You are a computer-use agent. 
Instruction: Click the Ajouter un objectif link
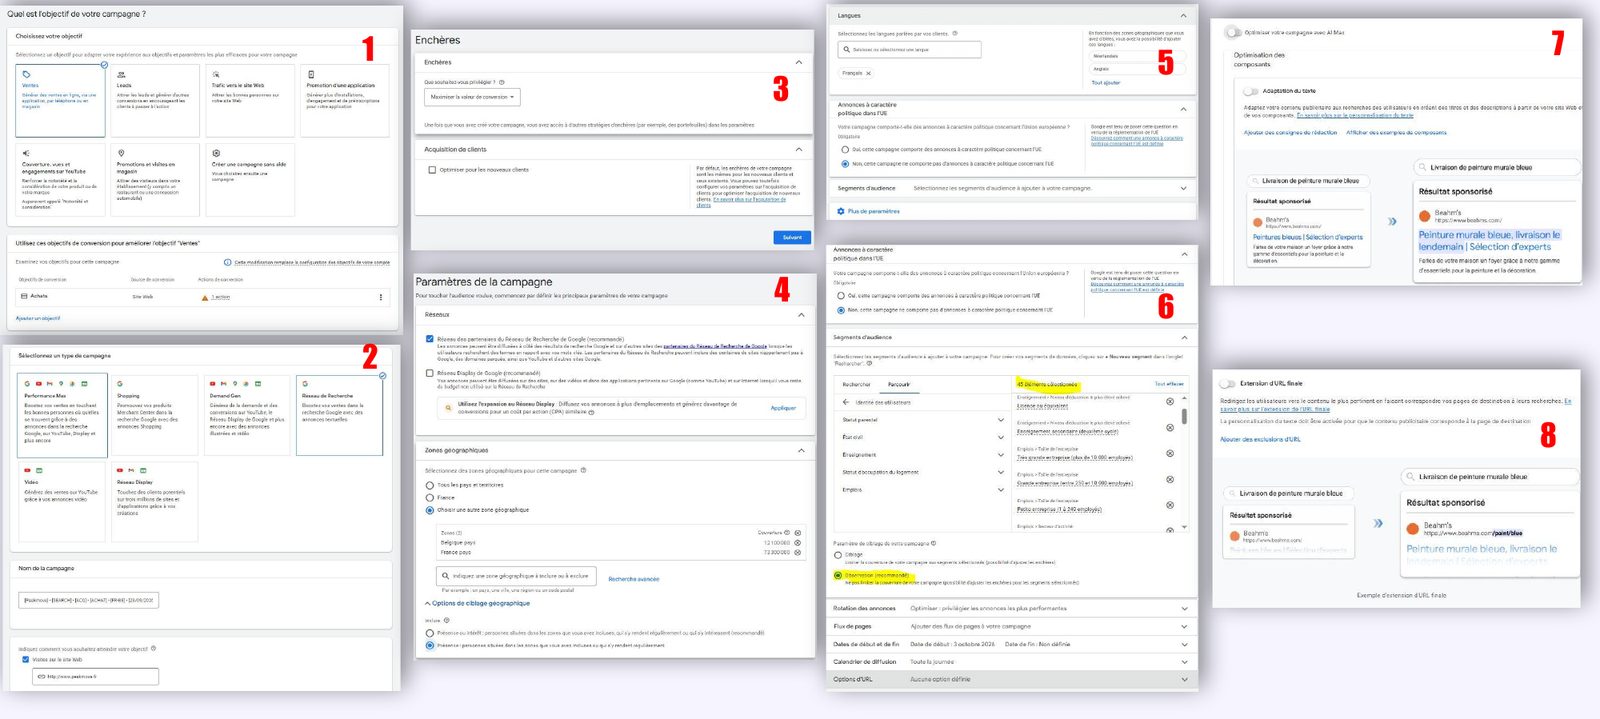coord(38,318)
